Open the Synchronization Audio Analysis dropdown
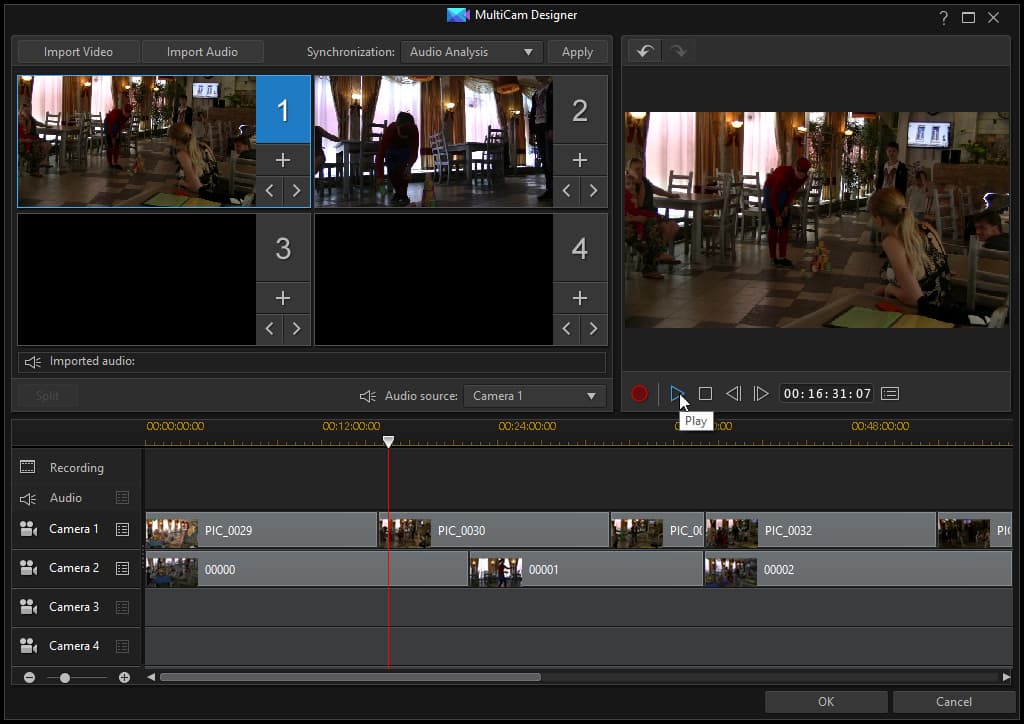Viewport: 1024px width, 724px height. [x=471, y=52]
